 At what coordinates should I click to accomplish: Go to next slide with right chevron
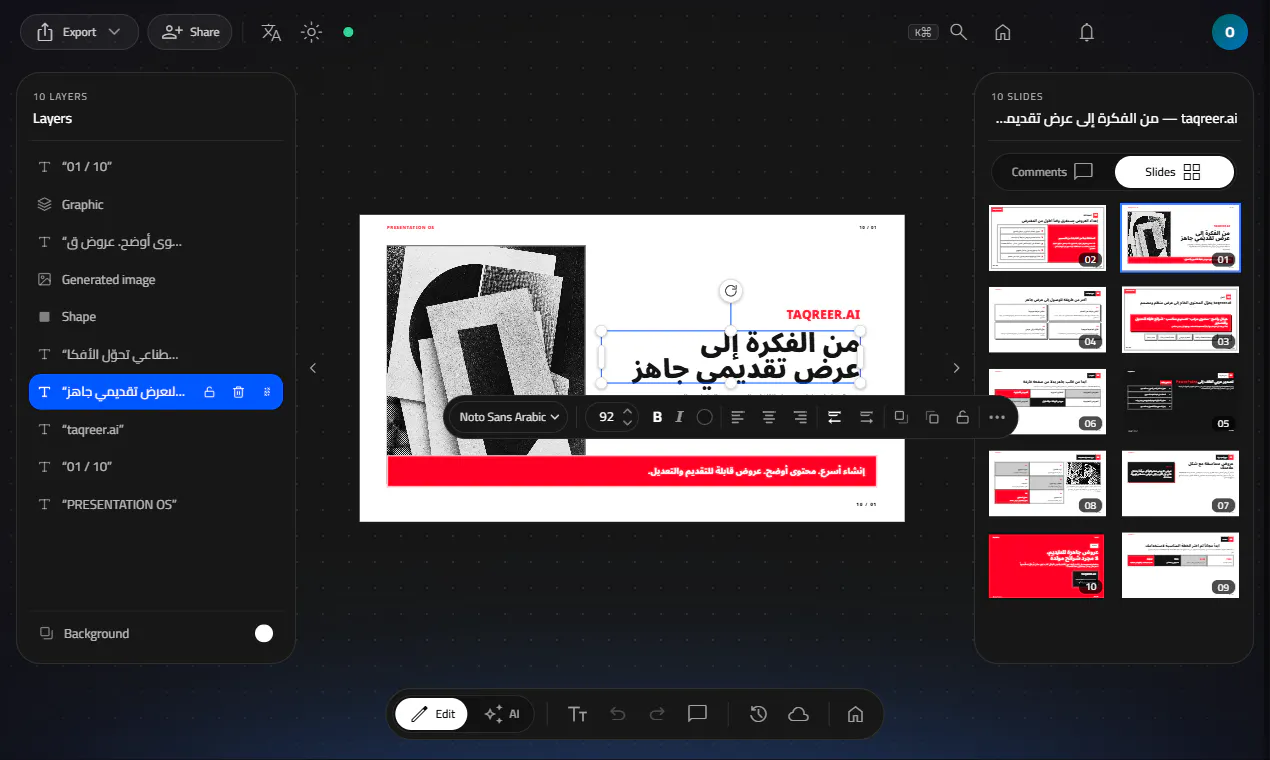956,368
